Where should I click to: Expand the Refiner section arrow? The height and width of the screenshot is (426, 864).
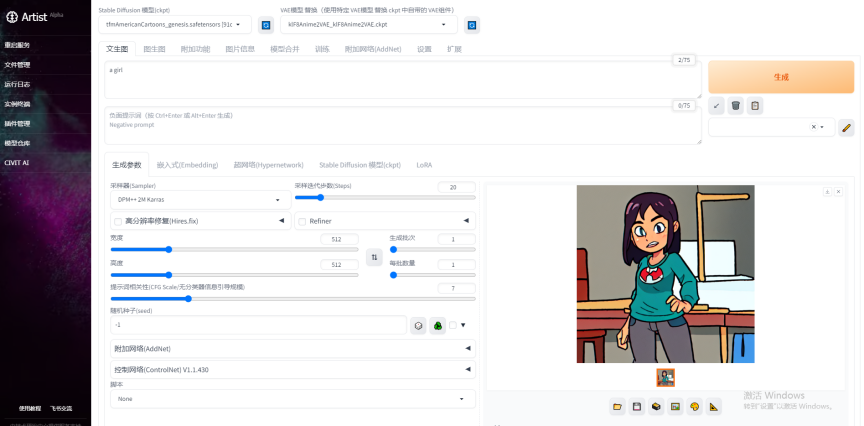click(466, 220)
